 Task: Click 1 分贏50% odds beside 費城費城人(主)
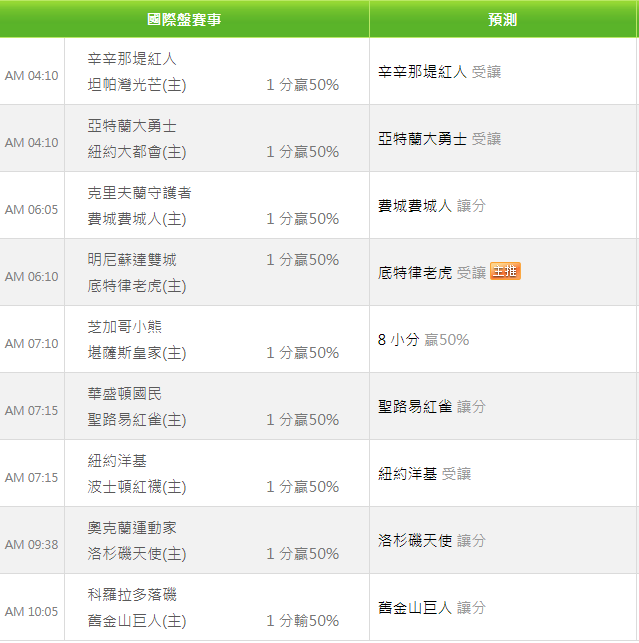pos(303,219)
